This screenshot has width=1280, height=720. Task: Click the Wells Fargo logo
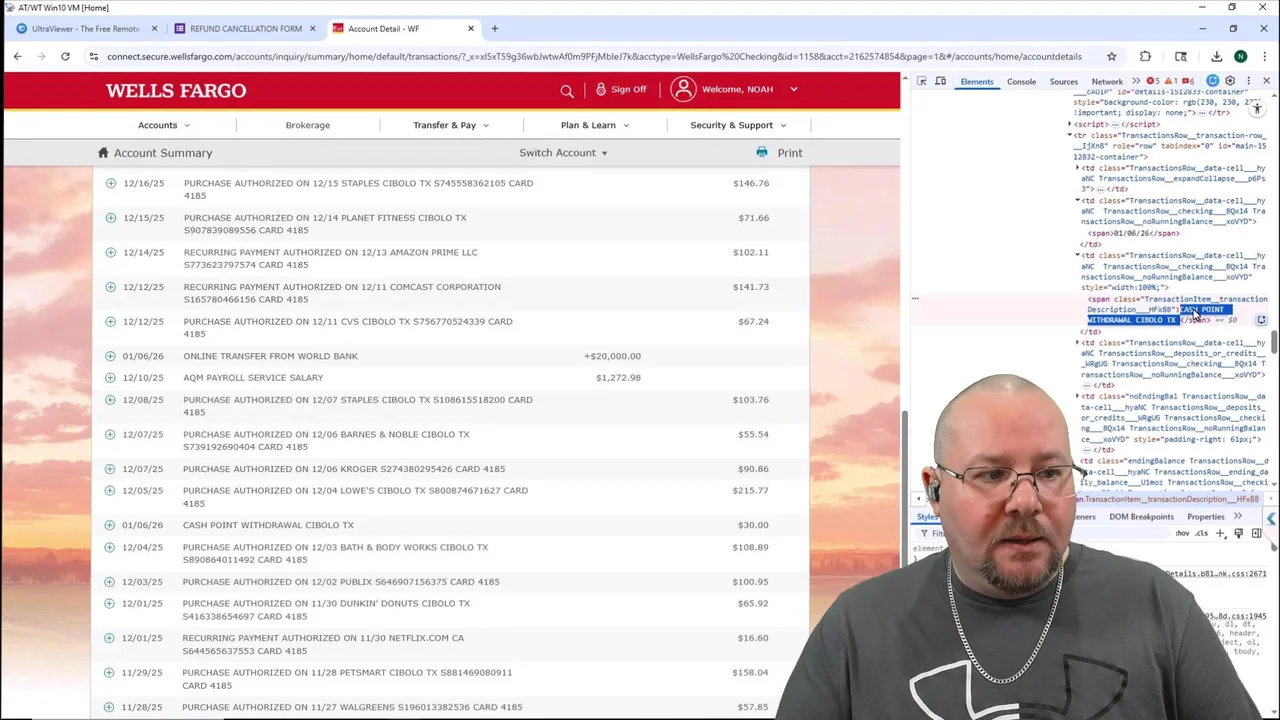(176, 91)
